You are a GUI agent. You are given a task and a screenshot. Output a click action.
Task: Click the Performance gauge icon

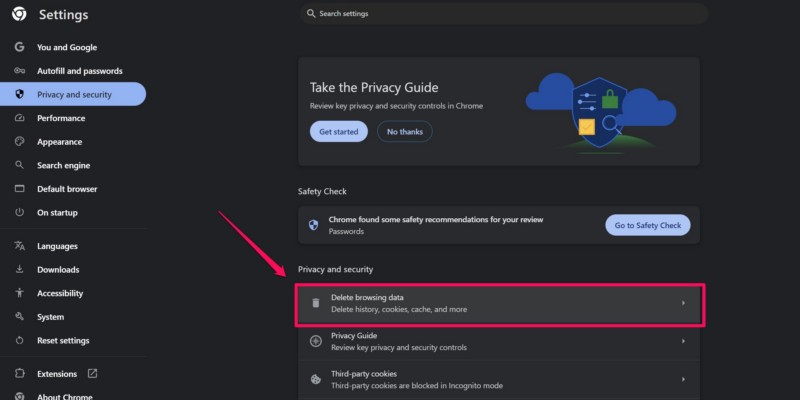point(19,118)
